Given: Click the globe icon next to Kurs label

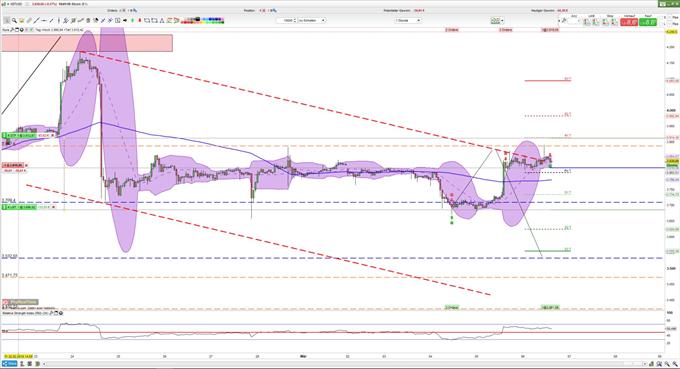Looking at the screenshot, I should click(x=22, y=30).
